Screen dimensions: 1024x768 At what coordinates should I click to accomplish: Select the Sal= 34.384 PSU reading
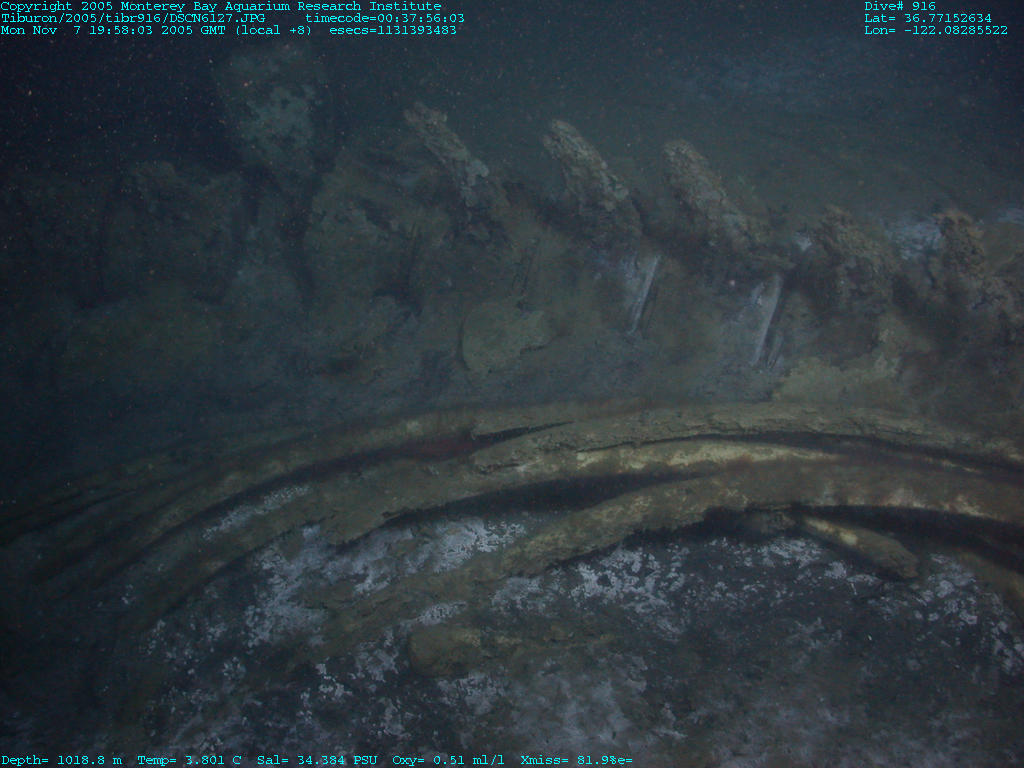[317, 760]
